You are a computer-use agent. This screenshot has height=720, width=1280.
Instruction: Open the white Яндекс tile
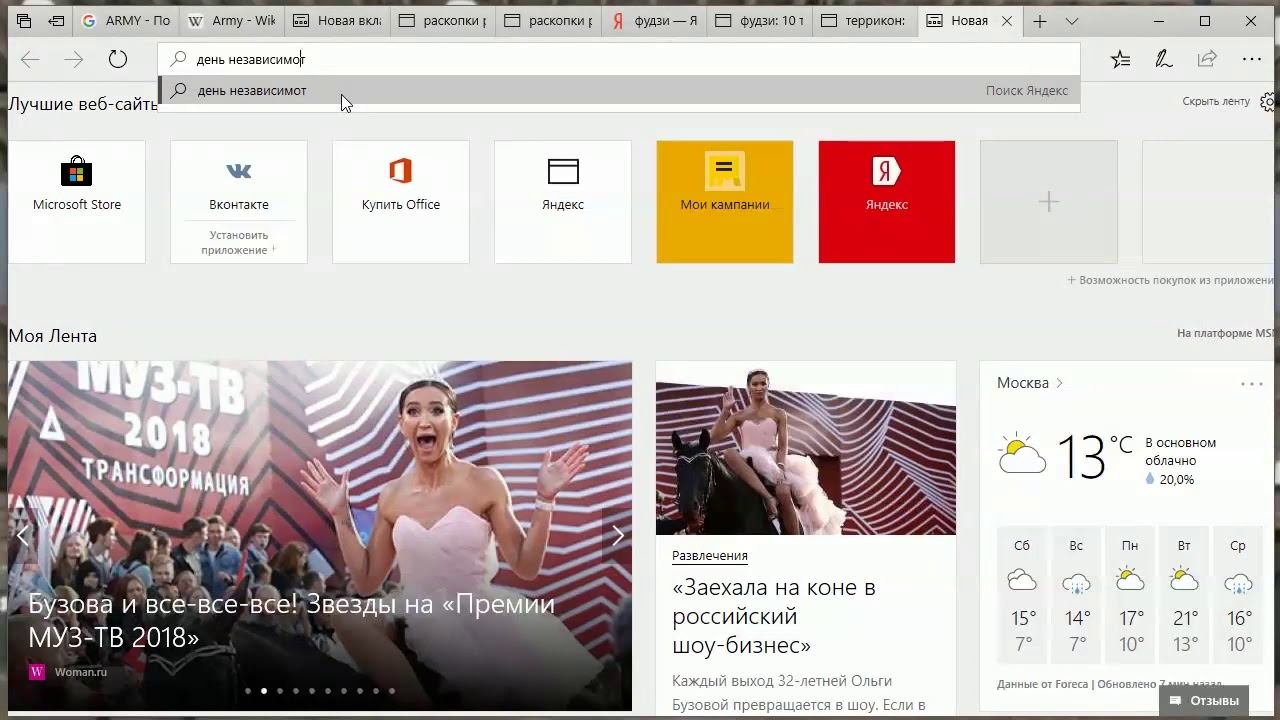(563, 202)
